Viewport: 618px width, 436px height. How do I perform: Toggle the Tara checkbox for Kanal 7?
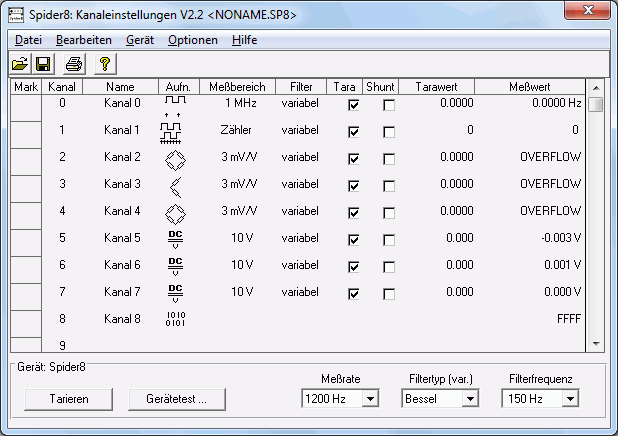click(x=353, y=293)
